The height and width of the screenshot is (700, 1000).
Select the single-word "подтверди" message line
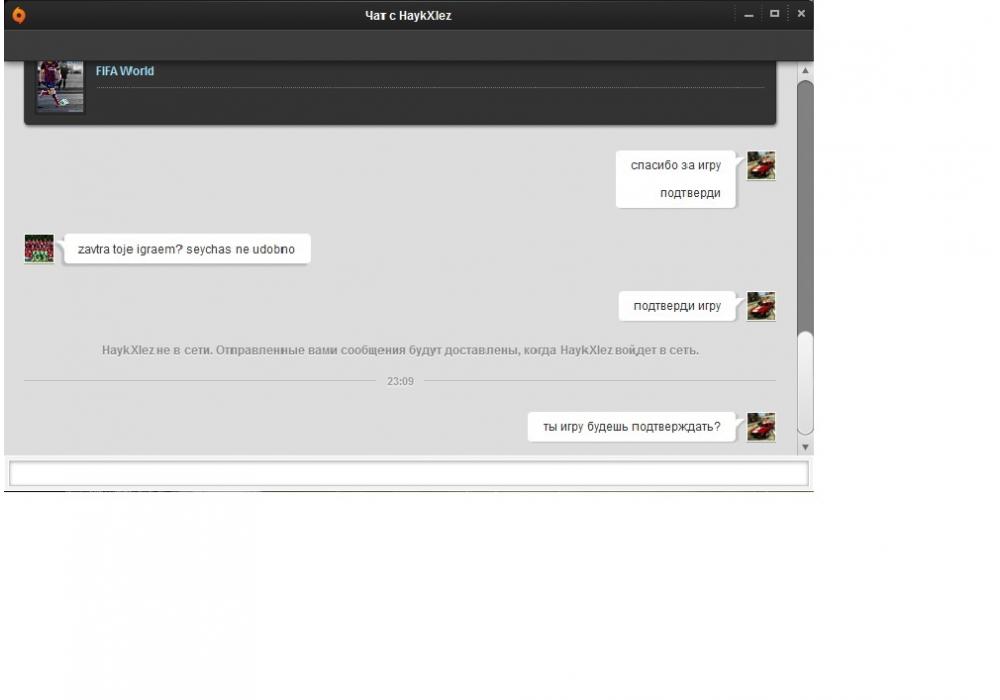click(690, 193)
